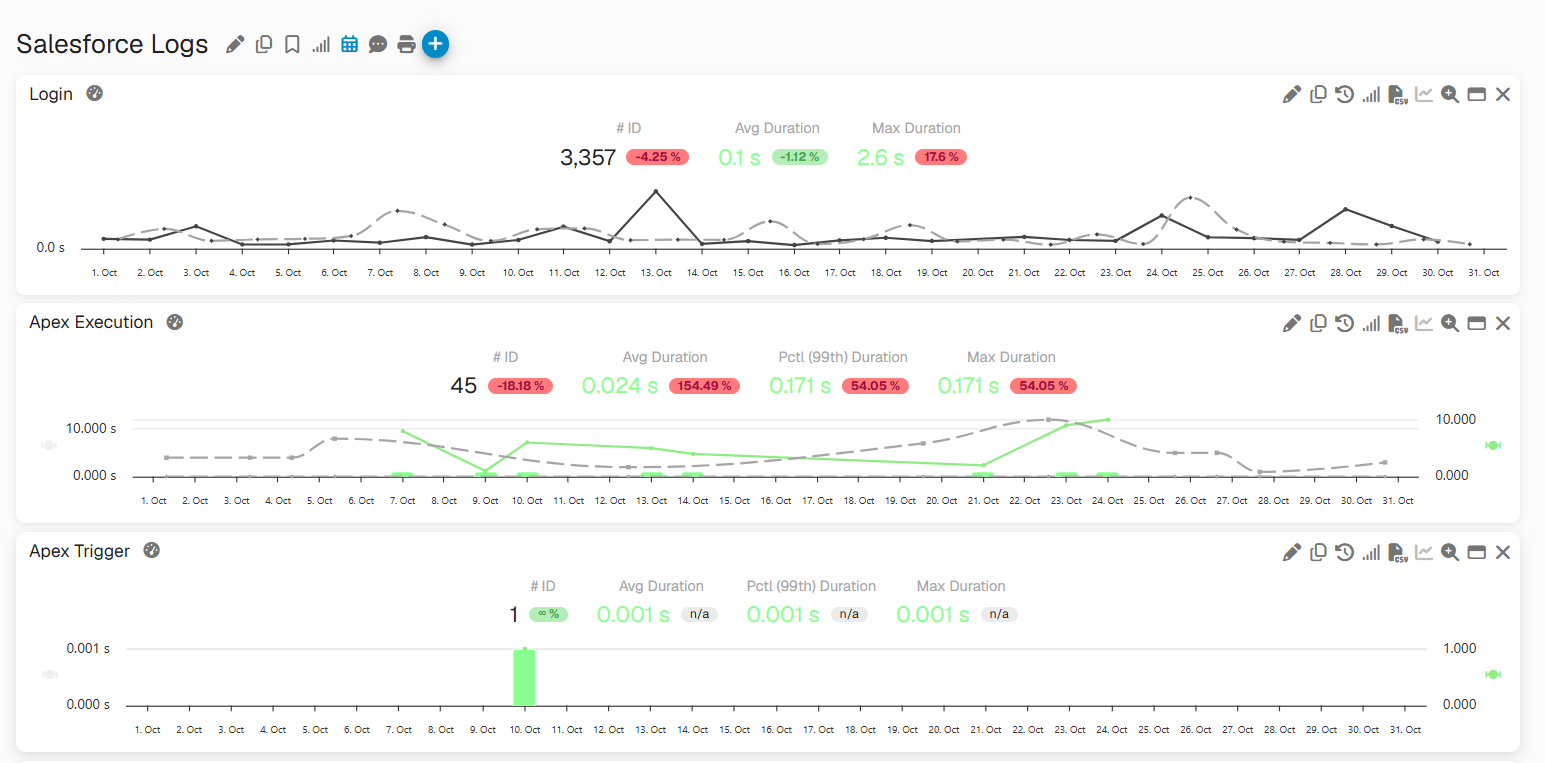Maximize the Login widget panel

pyautogui.click(x=1476, y=94)
